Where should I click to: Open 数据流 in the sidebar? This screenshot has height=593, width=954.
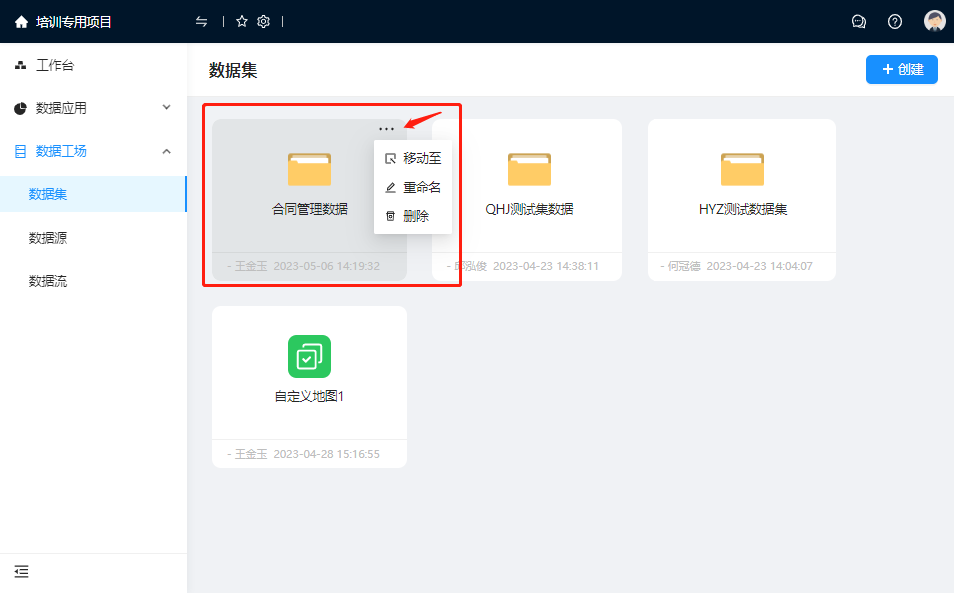(x=48, y=281)
